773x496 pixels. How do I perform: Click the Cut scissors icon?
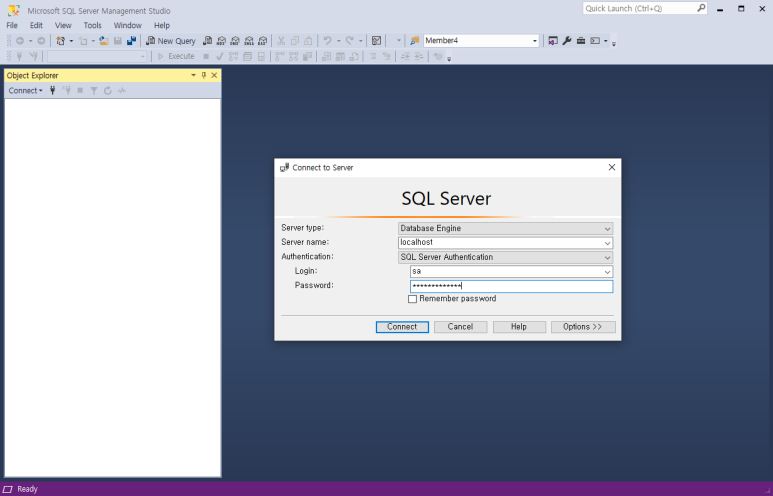281,41
